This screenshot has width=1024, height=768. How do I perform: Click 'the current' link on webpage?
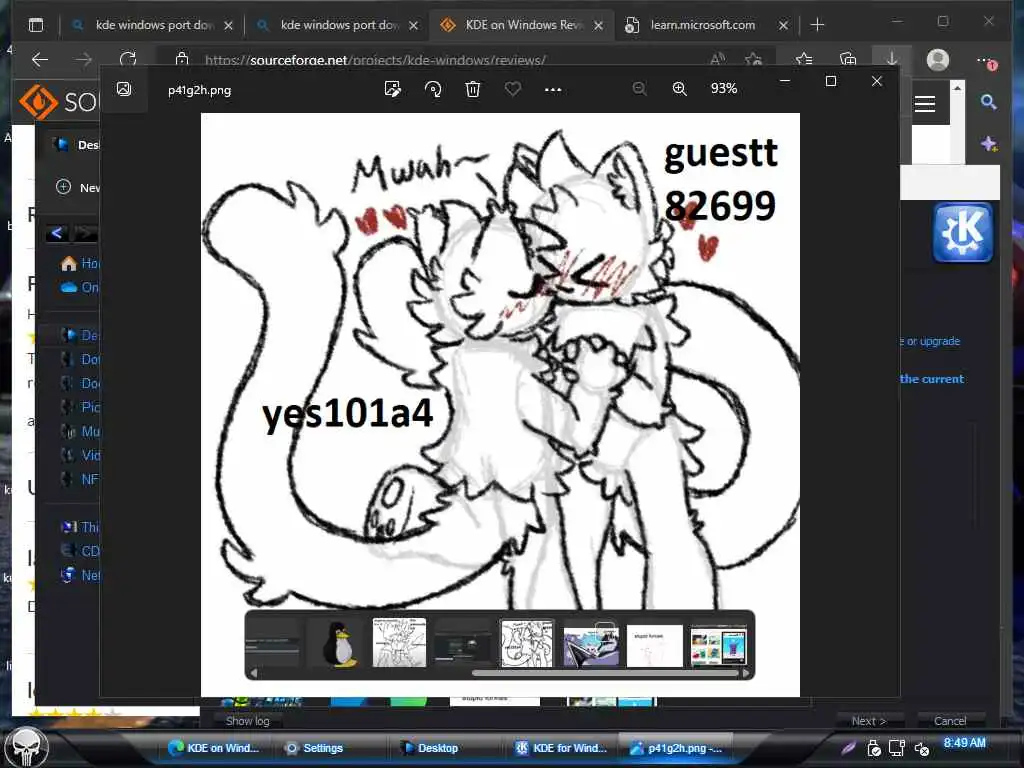932,379
